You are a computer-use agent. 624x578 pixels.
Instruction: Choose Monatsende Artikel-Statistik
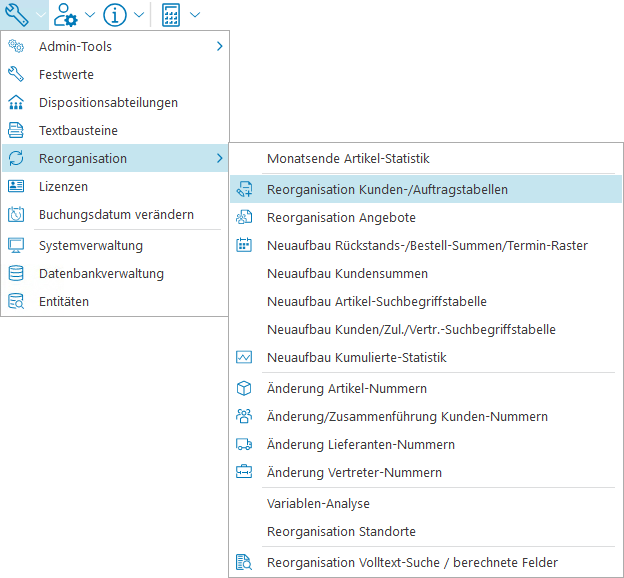(x=348, y=158)
